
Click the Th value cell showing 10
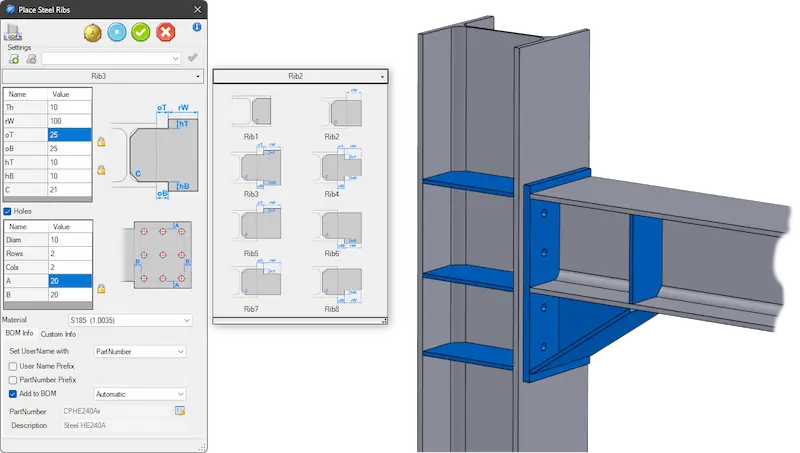point(69,107)
